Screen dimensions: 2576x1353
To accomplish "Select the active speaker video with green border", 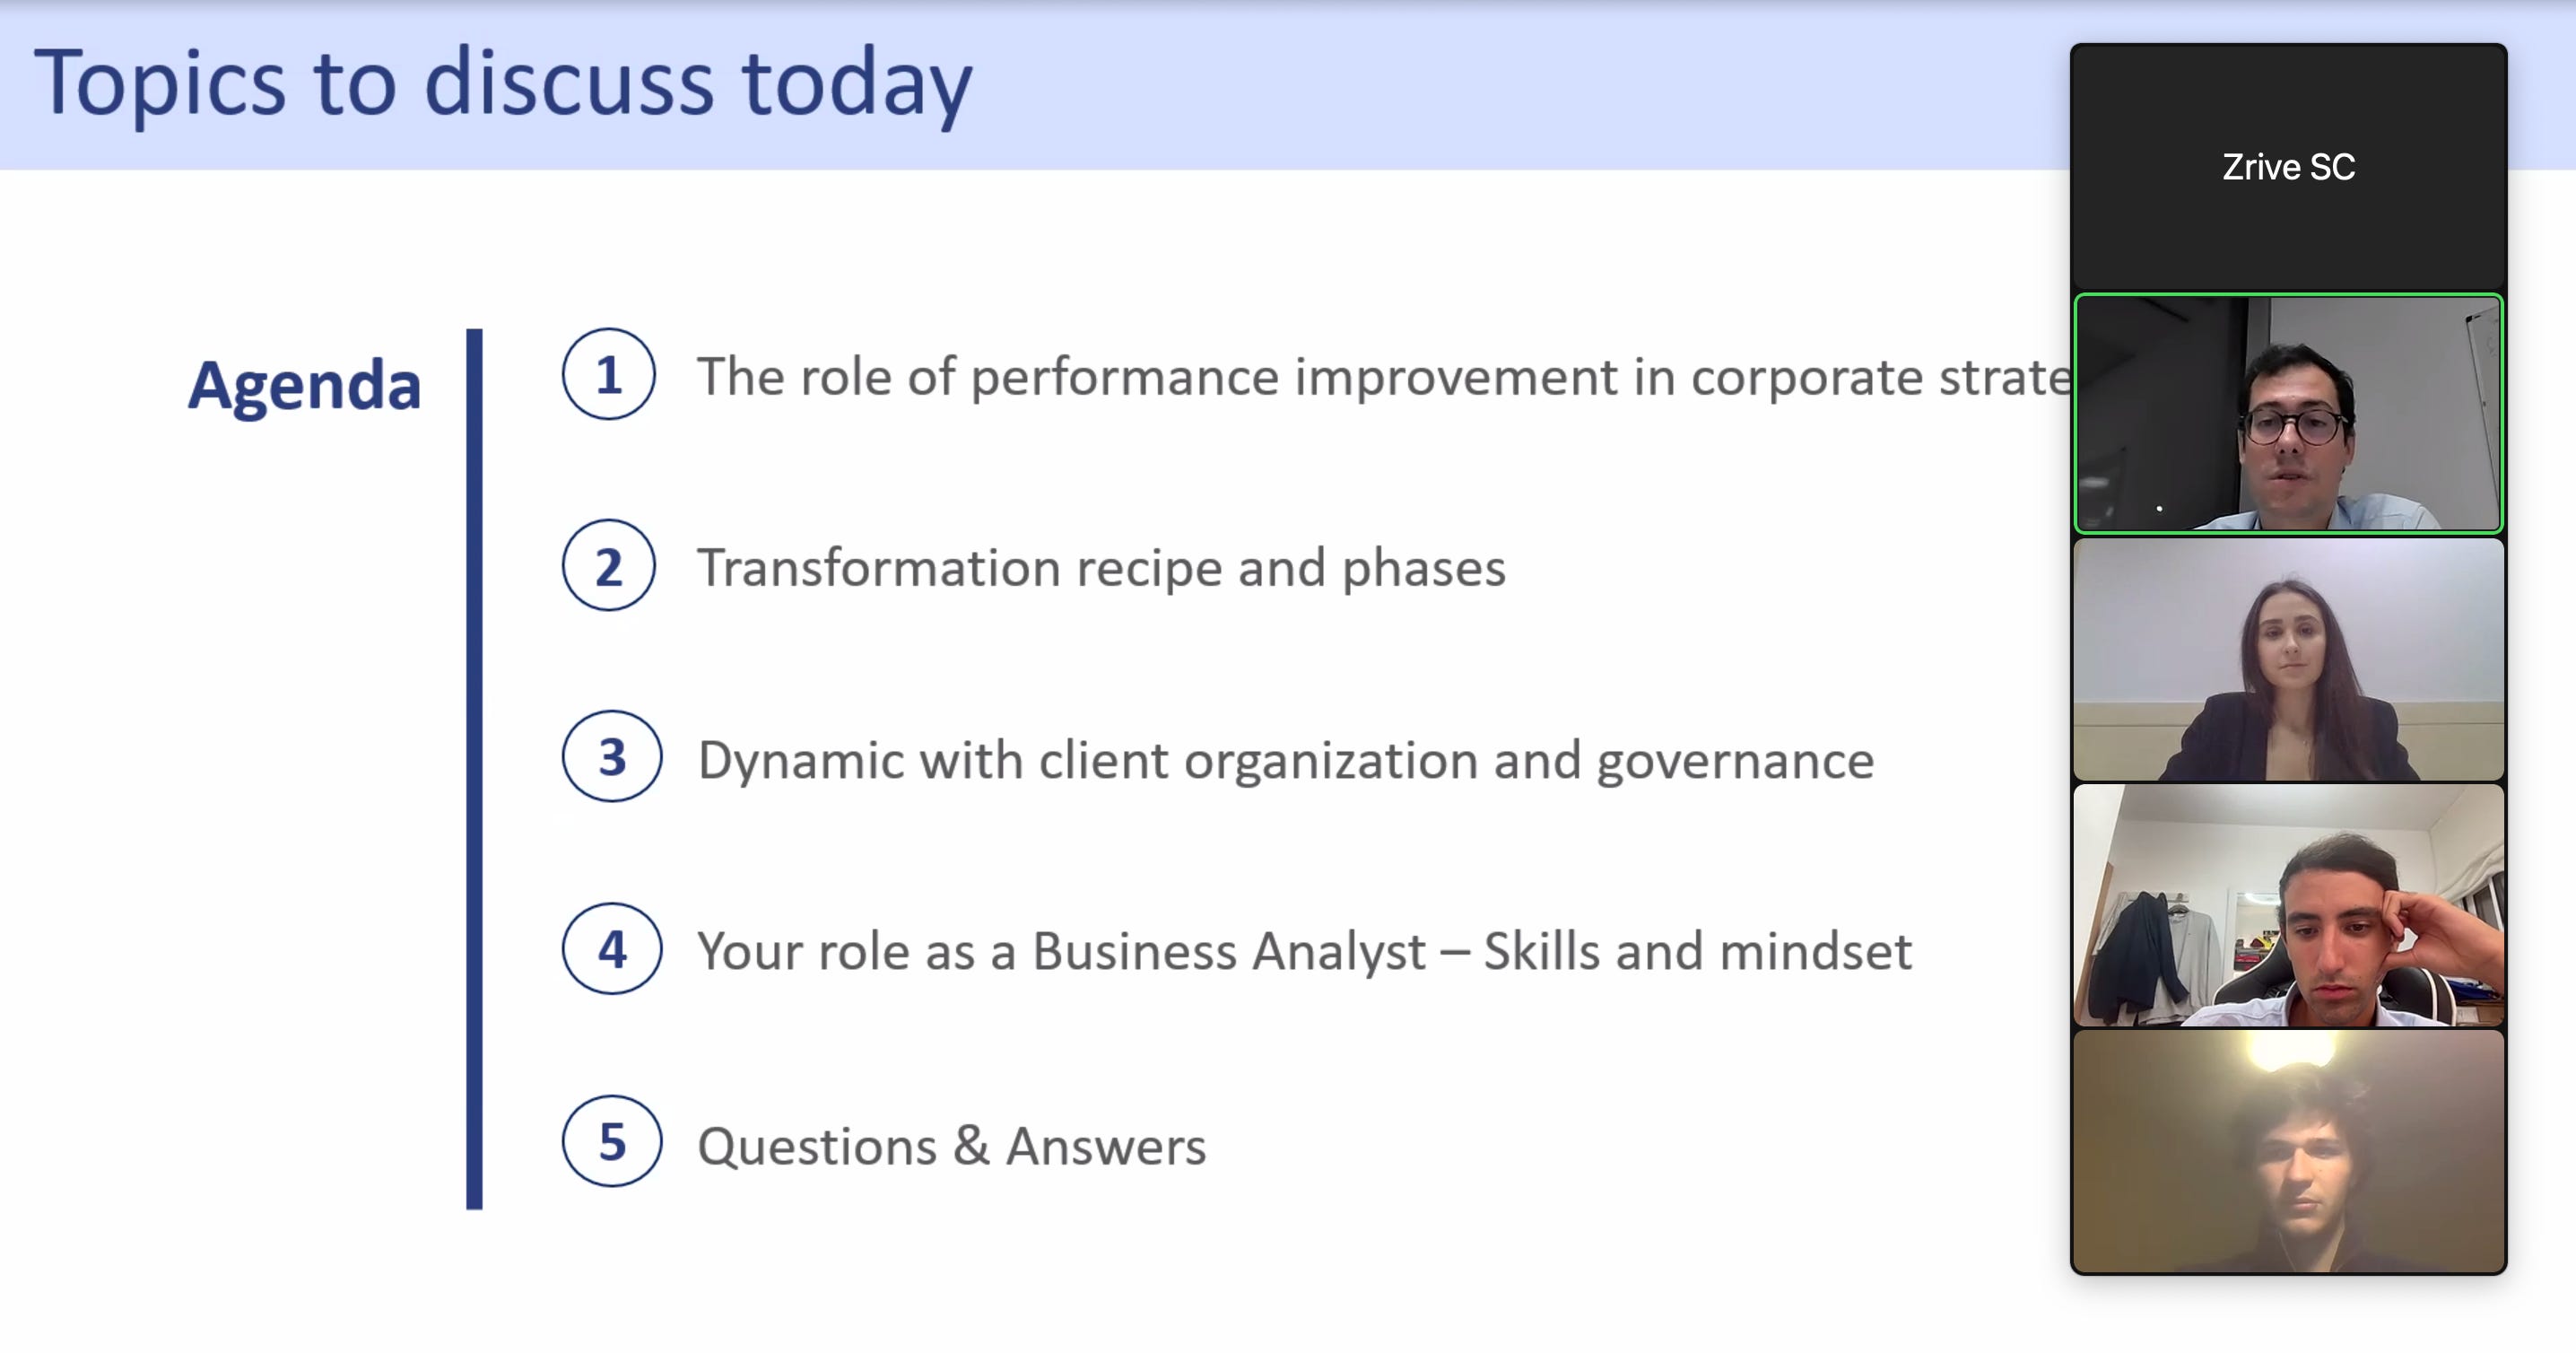I will click(x=2288, y=413).
